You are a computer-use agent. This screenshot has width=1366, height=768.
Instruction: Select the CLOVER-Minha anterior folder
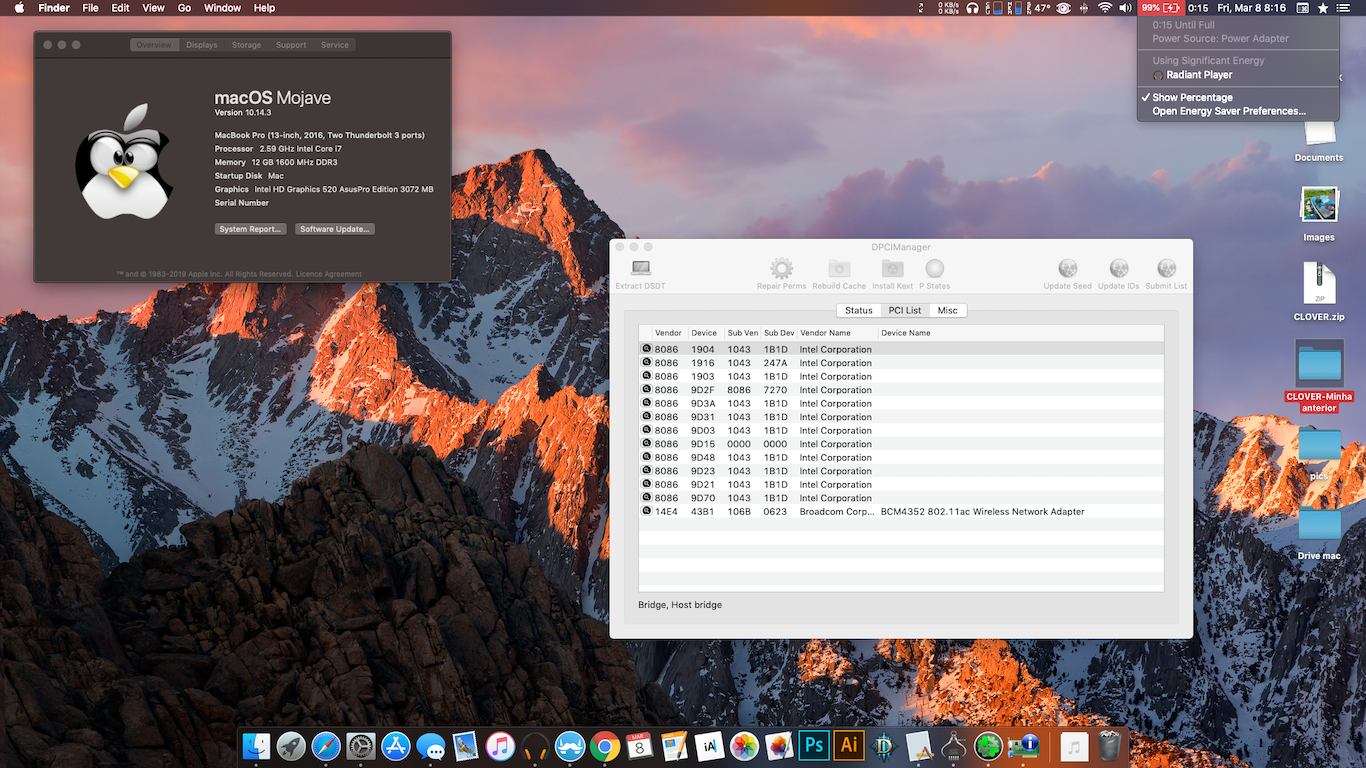coord(1319,376)
